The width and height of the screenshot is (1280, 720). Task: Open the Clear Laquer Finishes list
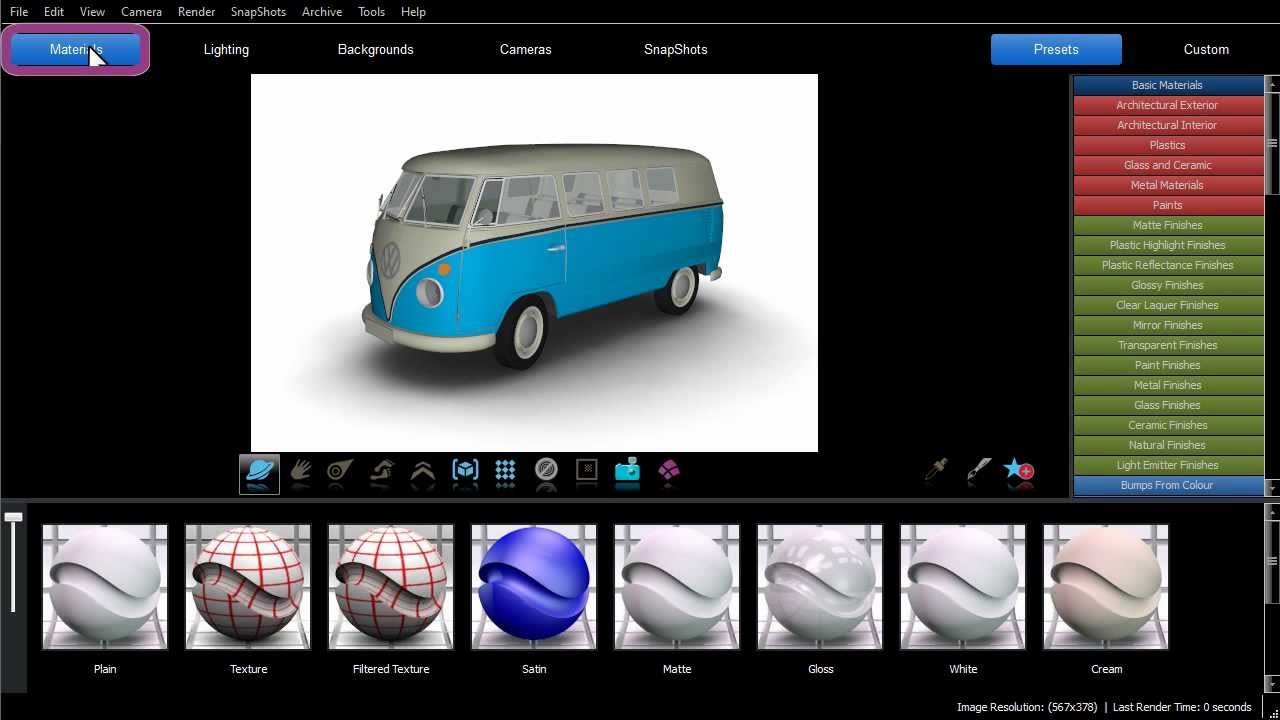[x=1168, y=305]
